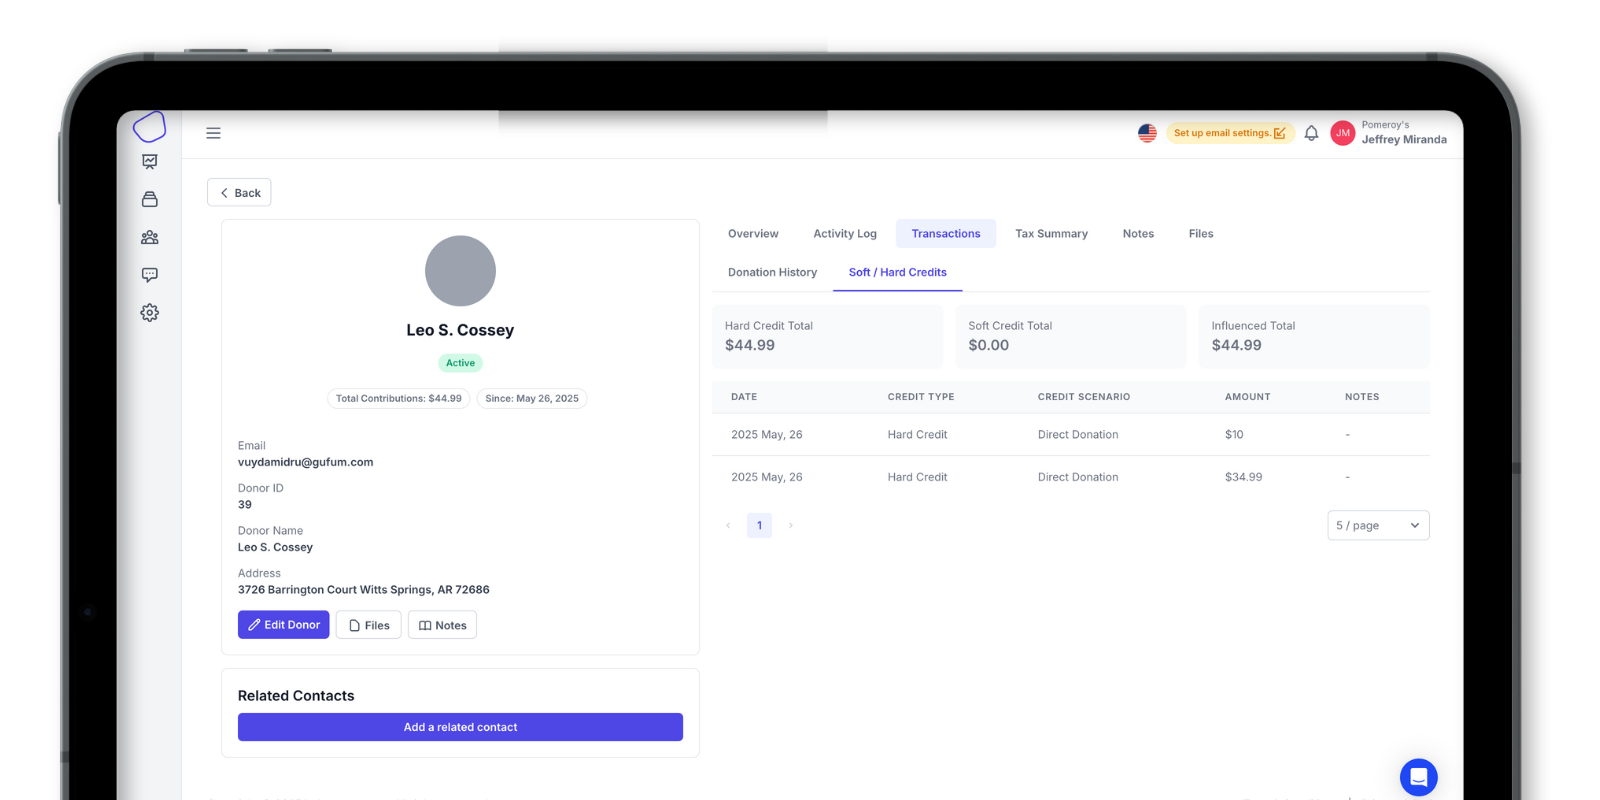1600x800 pixels.
Task: Click the email vuydamidru@gufum.com
Action: [x=305, y=462]
